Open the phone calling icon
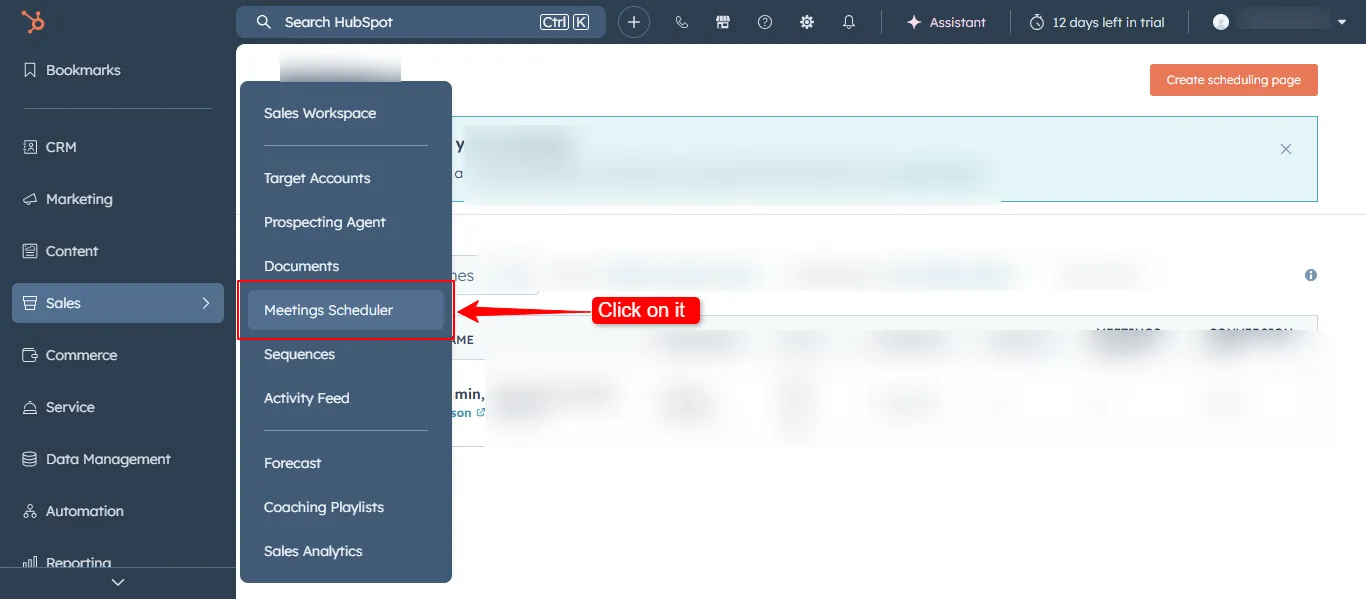This screenshot has width=1366, height=599. (682, 22)
